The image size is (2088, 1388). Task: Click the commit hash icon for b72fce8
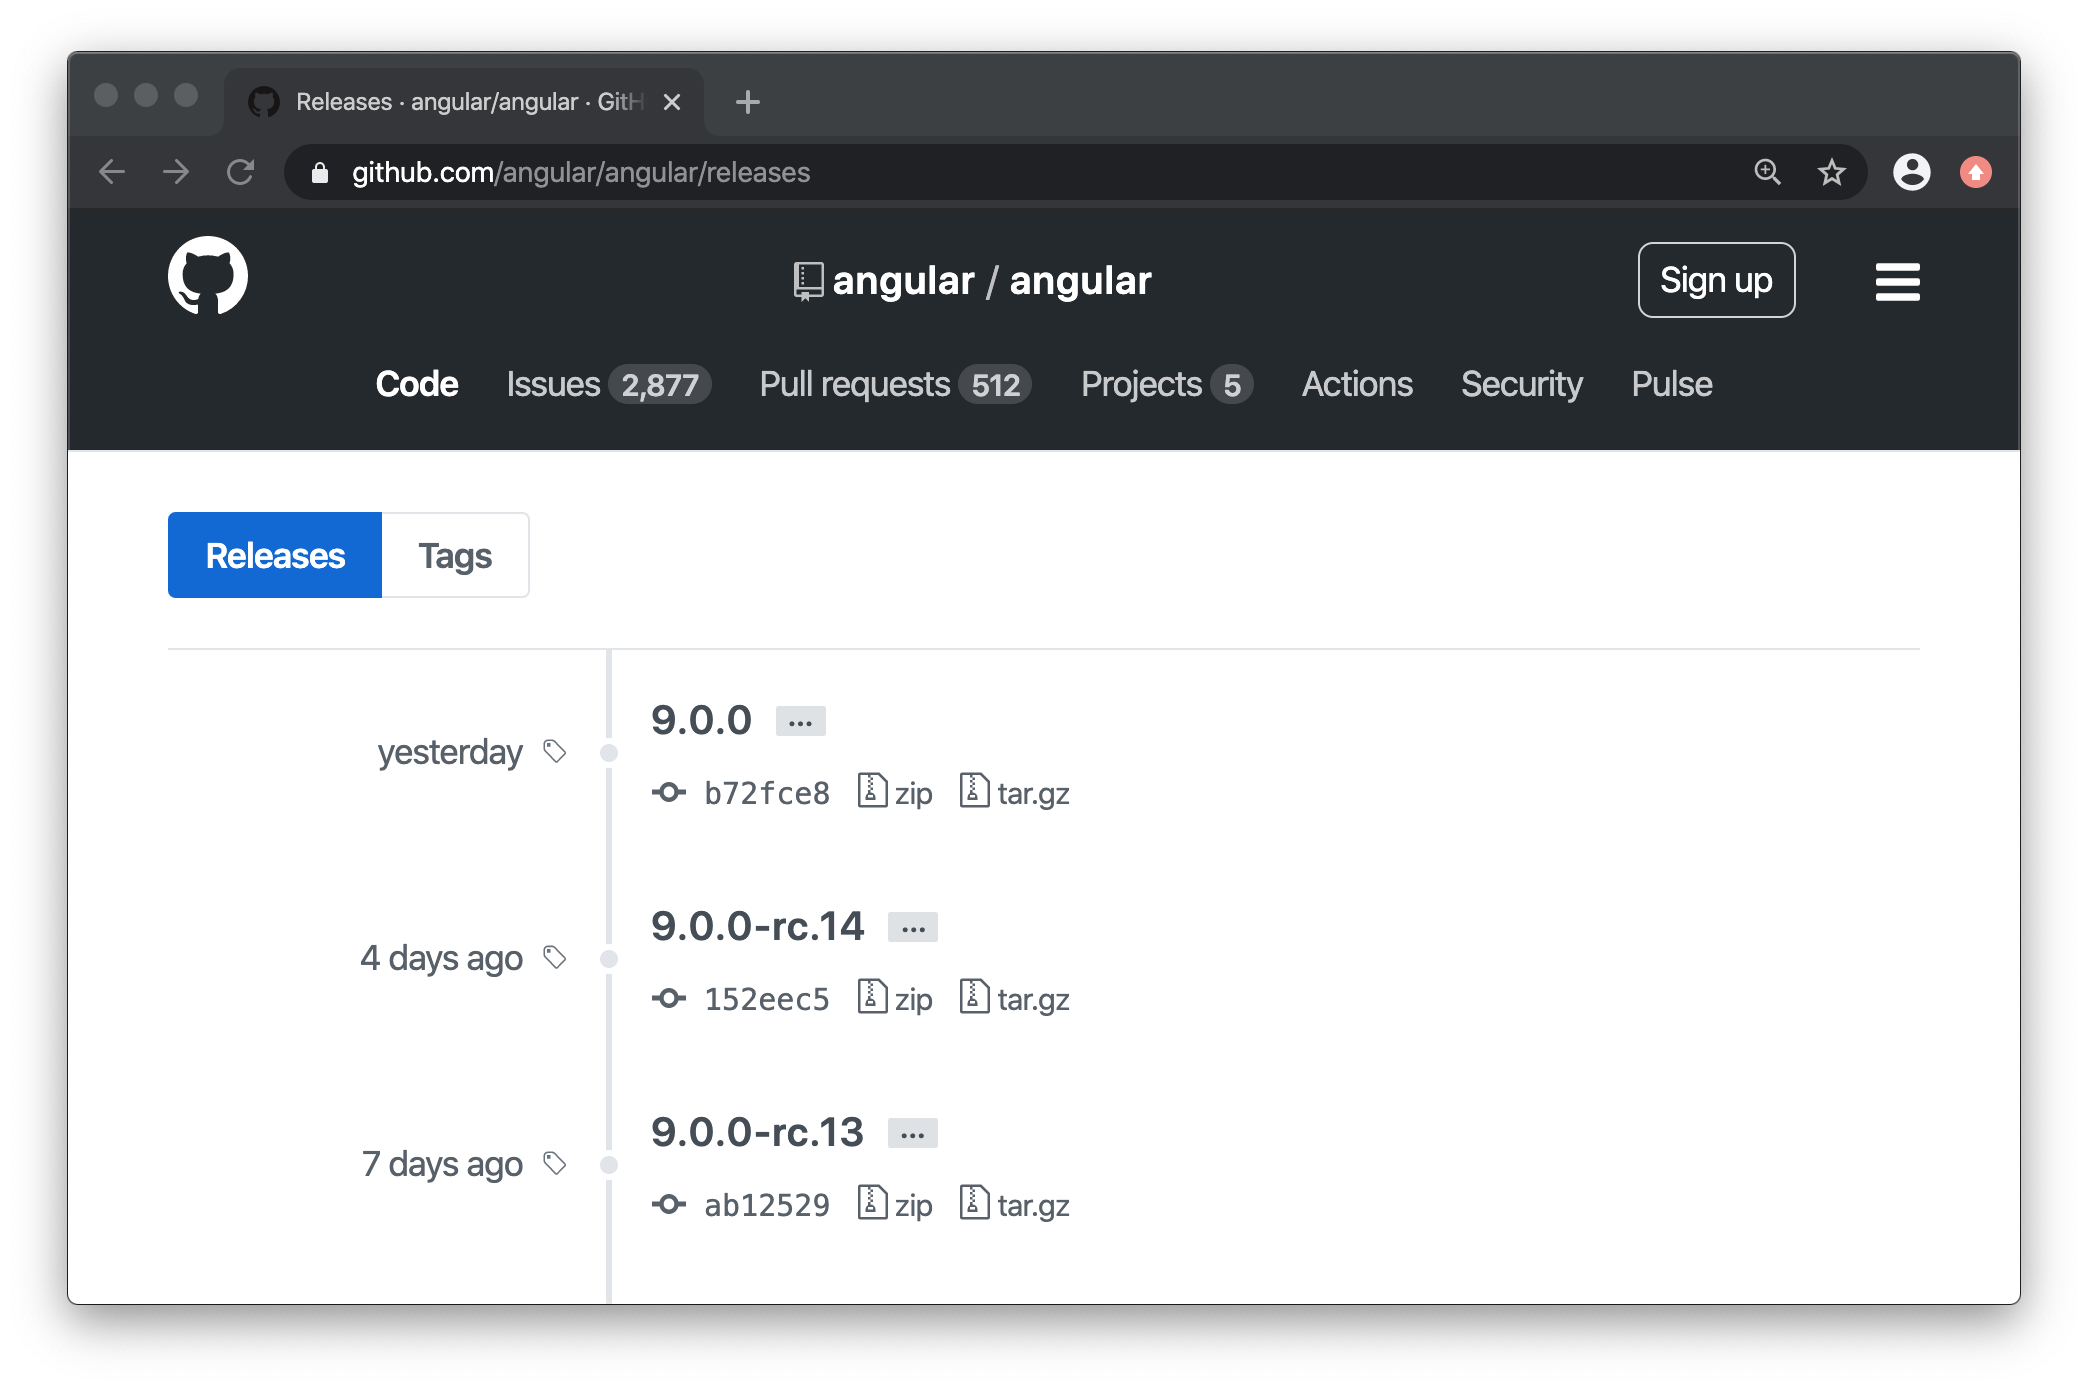click(668, 790)
